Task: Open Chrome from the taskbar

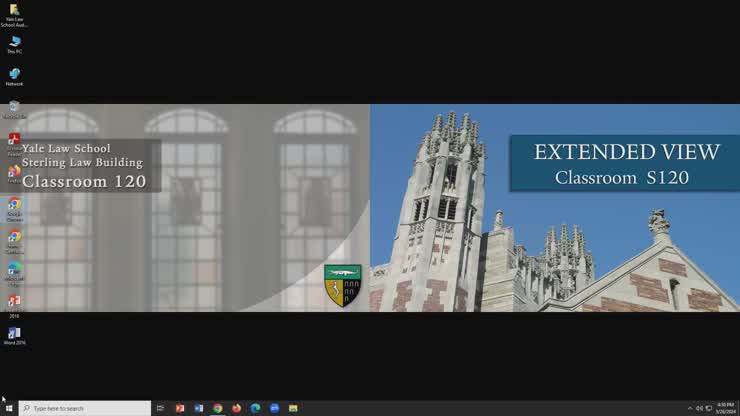Action: point(217,408)
